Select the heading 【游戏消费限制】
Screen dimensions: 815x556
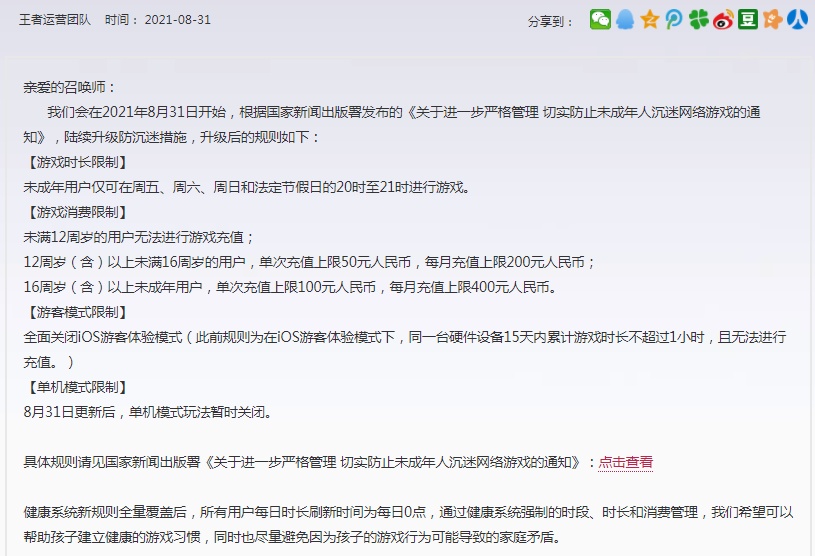pos(77,212)
